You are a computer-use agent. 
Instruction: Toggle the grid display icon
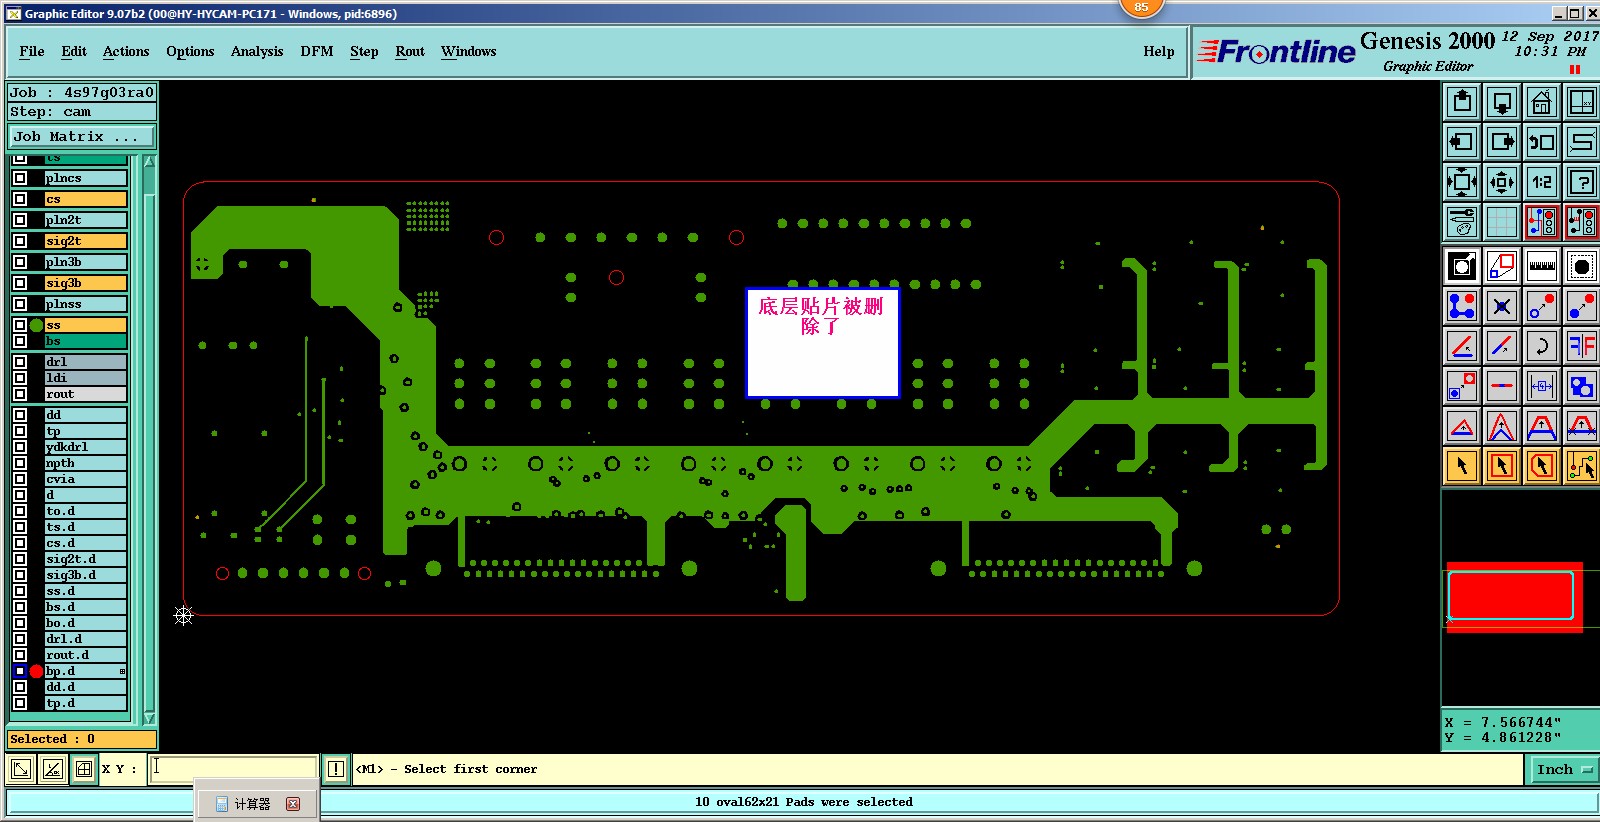click(1502, 222)
